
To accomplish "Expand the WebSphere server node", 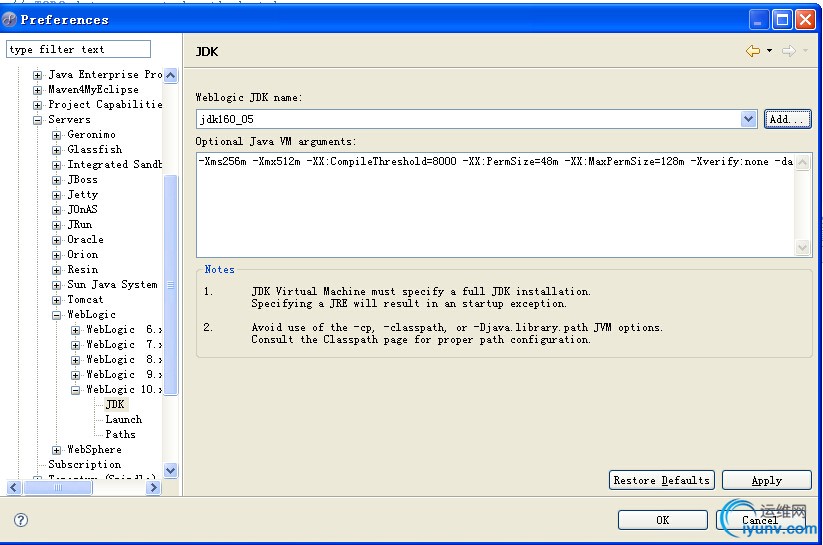I will coord(56,450).
